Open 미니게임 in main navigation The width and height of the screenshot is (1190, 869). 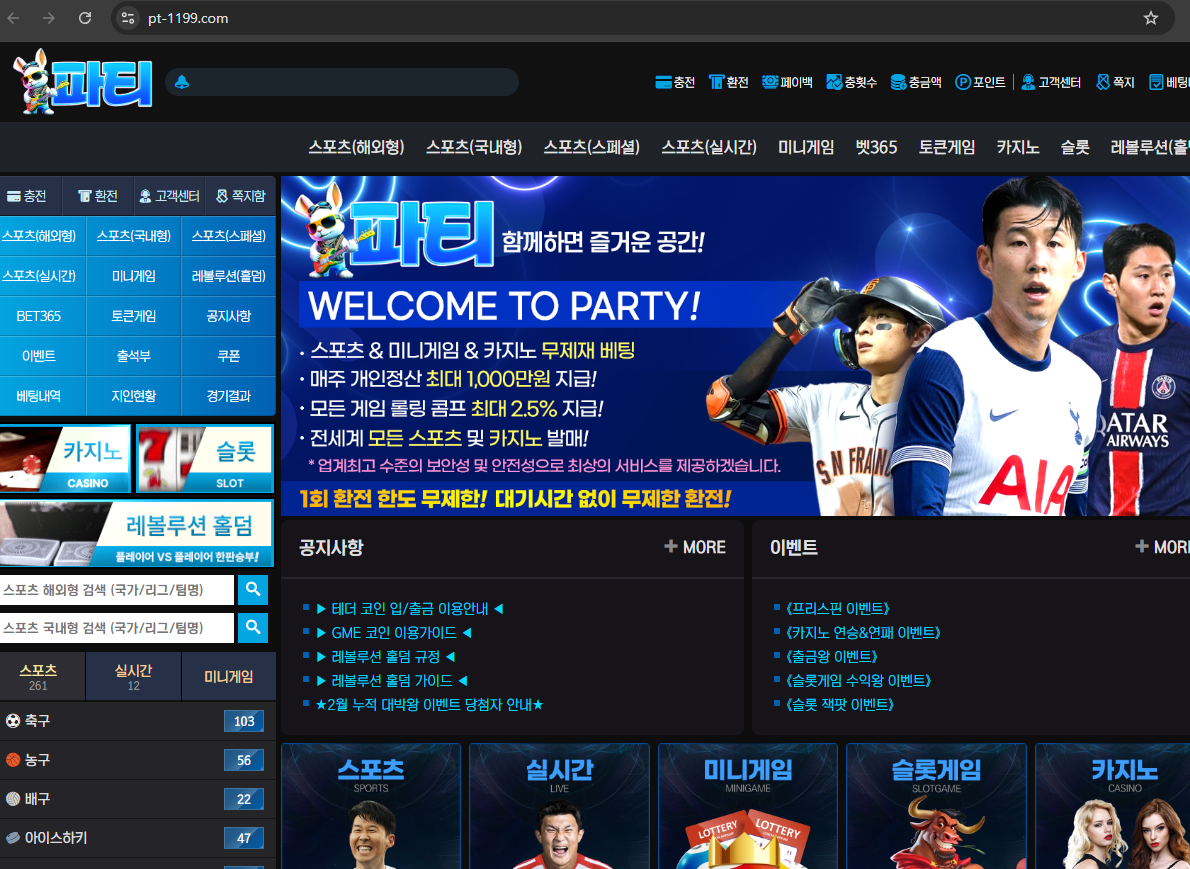pyautogui.click(x=806, y=147)
